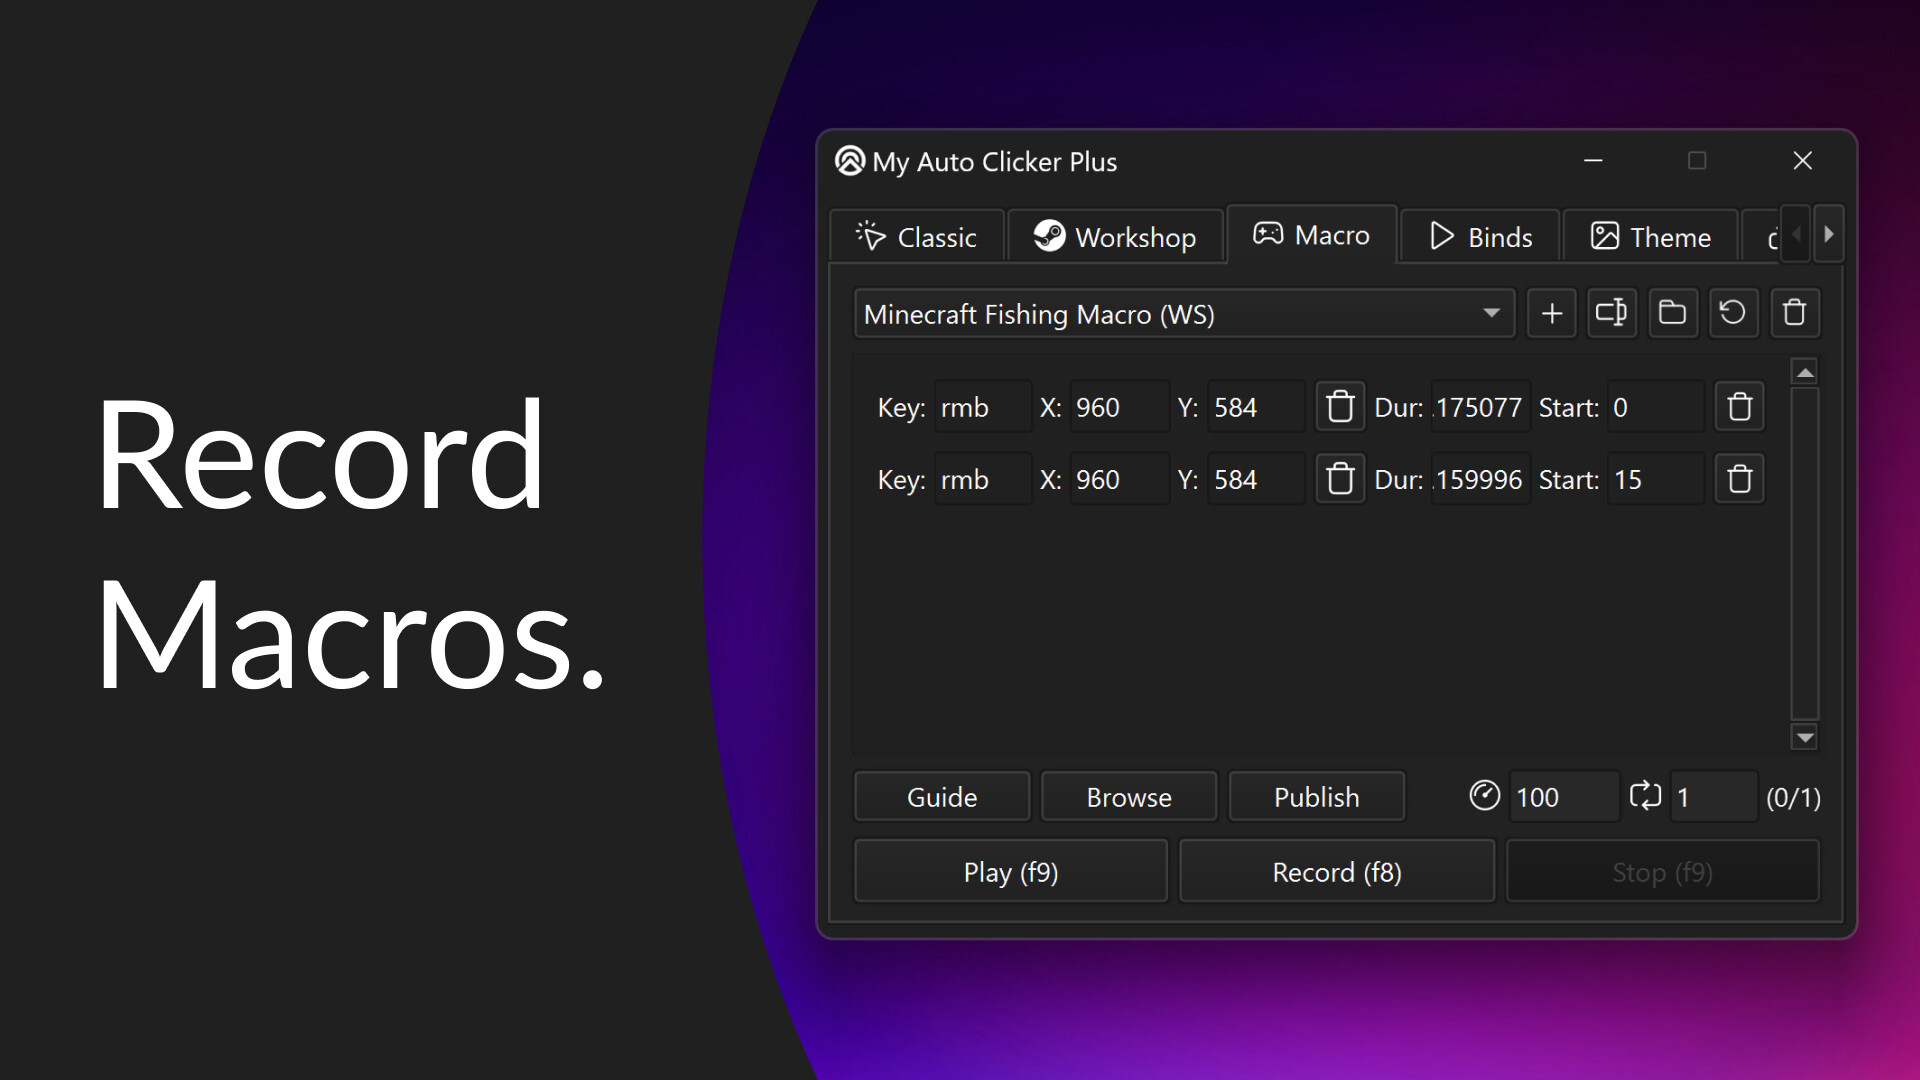Open the Guide button
This screenshot has height=1080, width=1920.
942,797
